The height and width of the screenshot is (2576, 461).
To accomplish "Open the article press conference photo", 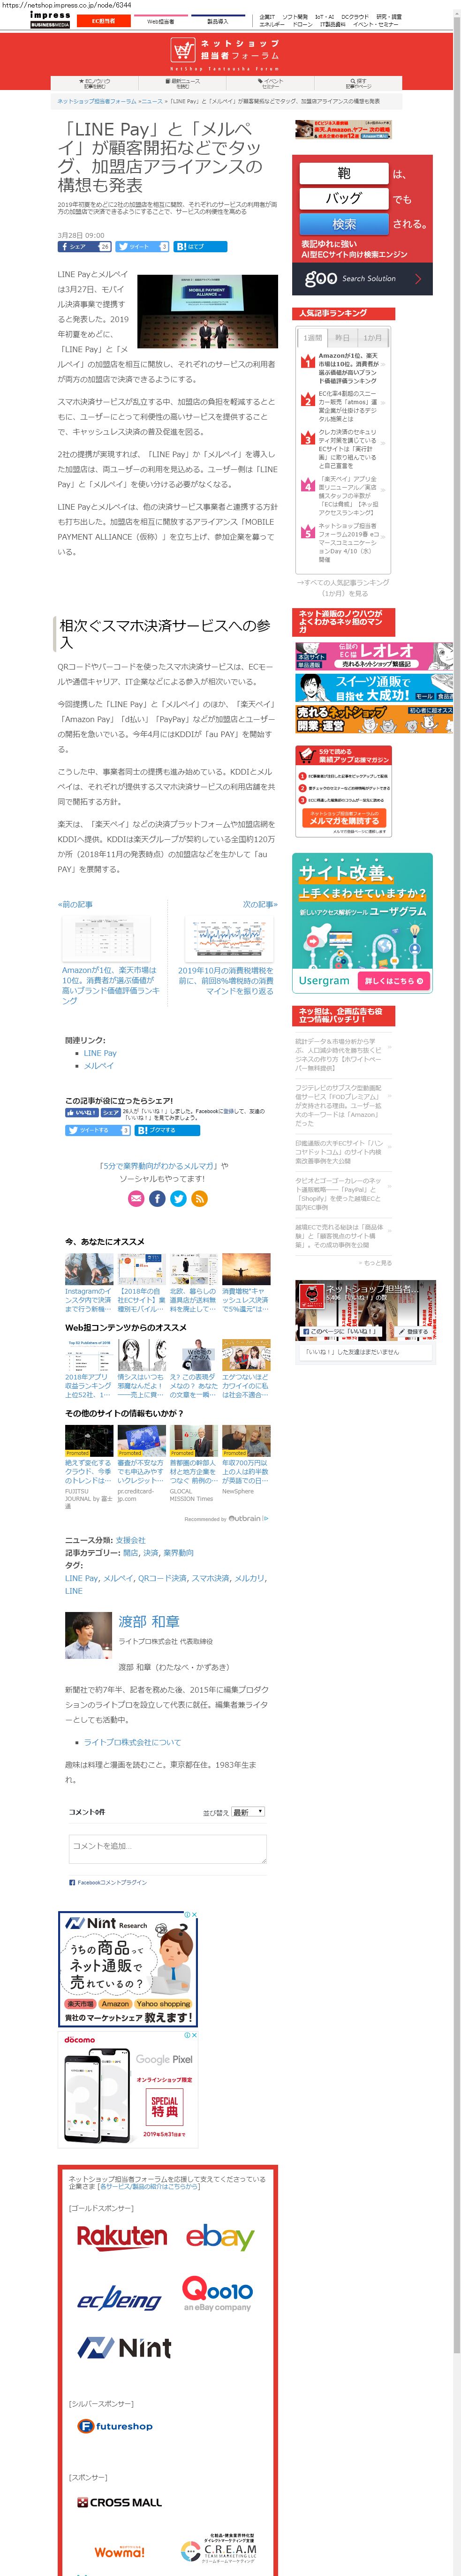I will click(206, 310).
